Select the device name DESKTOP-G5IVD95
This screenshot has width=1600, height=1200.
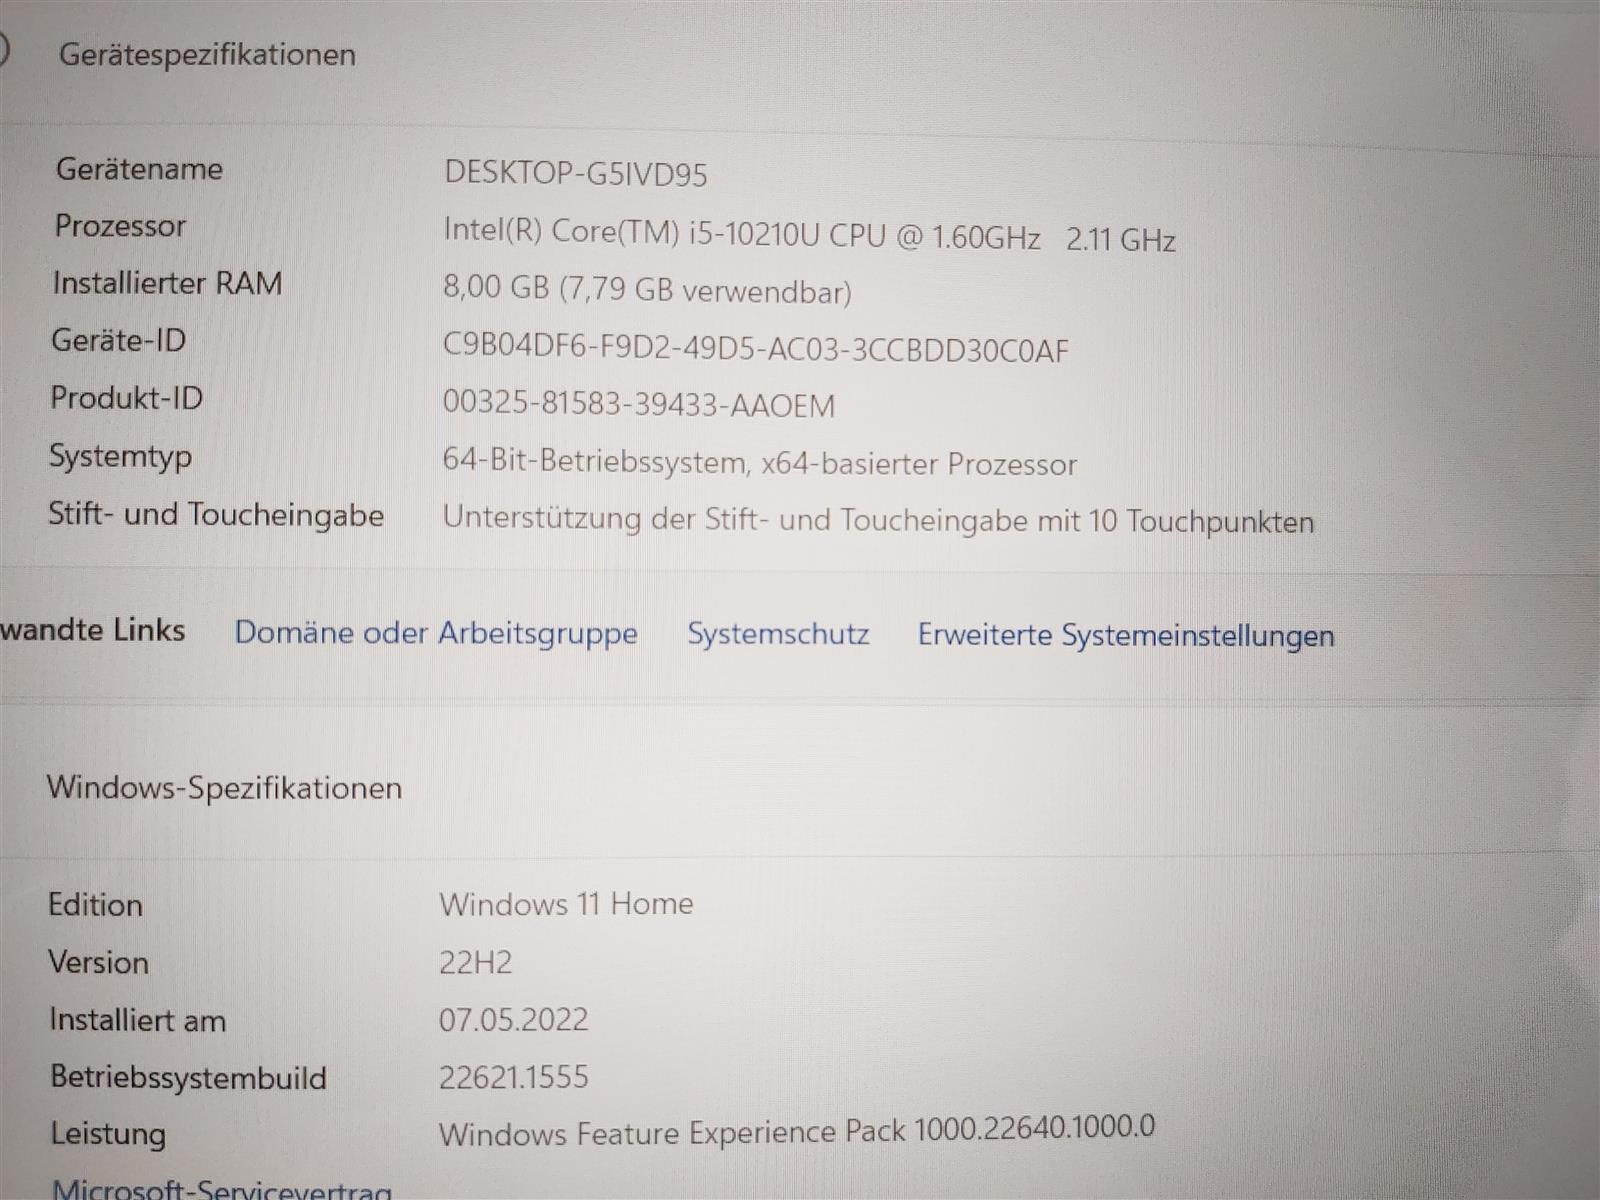point(575,174)
